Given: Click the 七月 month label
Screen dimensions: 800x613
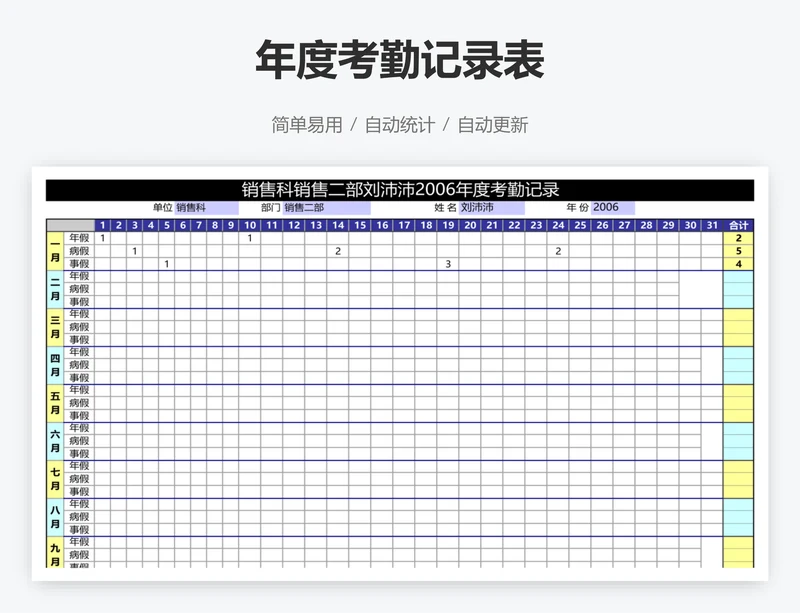Looking at the screenshot, I should 55,479.
